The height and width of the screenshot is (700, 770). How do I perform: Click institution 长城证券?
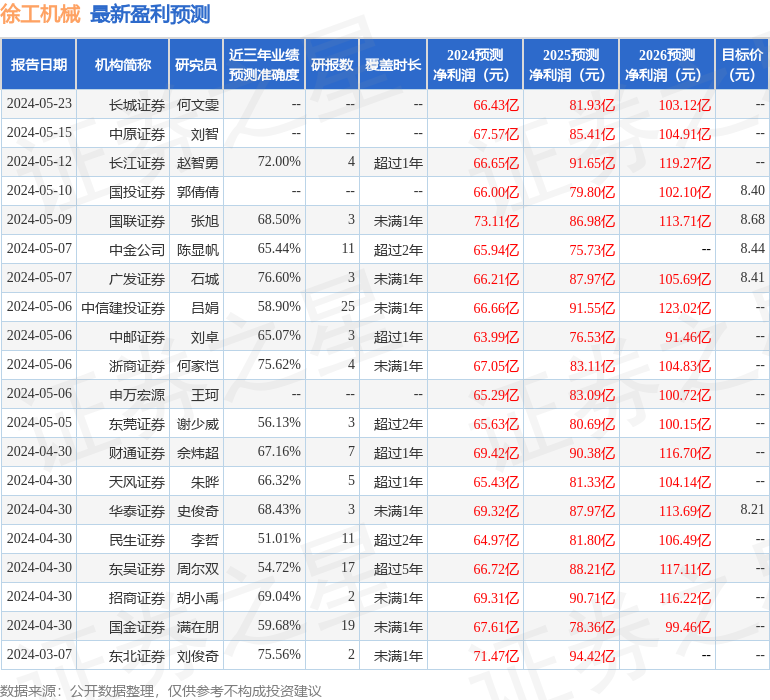point(137,105)
